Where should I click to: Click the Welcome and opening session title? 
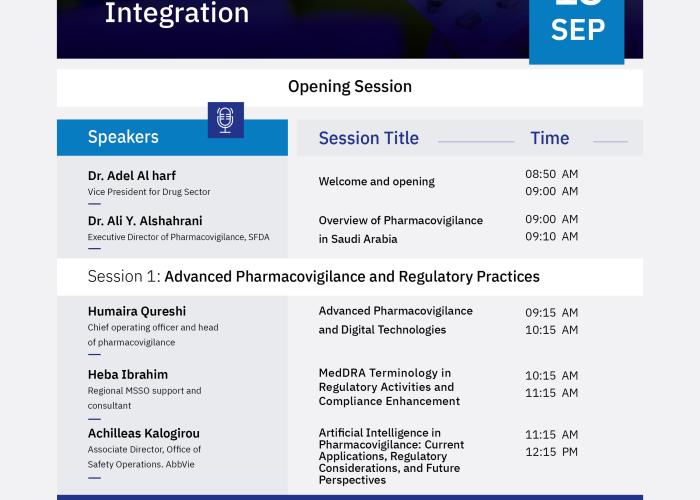pos(377,182)
